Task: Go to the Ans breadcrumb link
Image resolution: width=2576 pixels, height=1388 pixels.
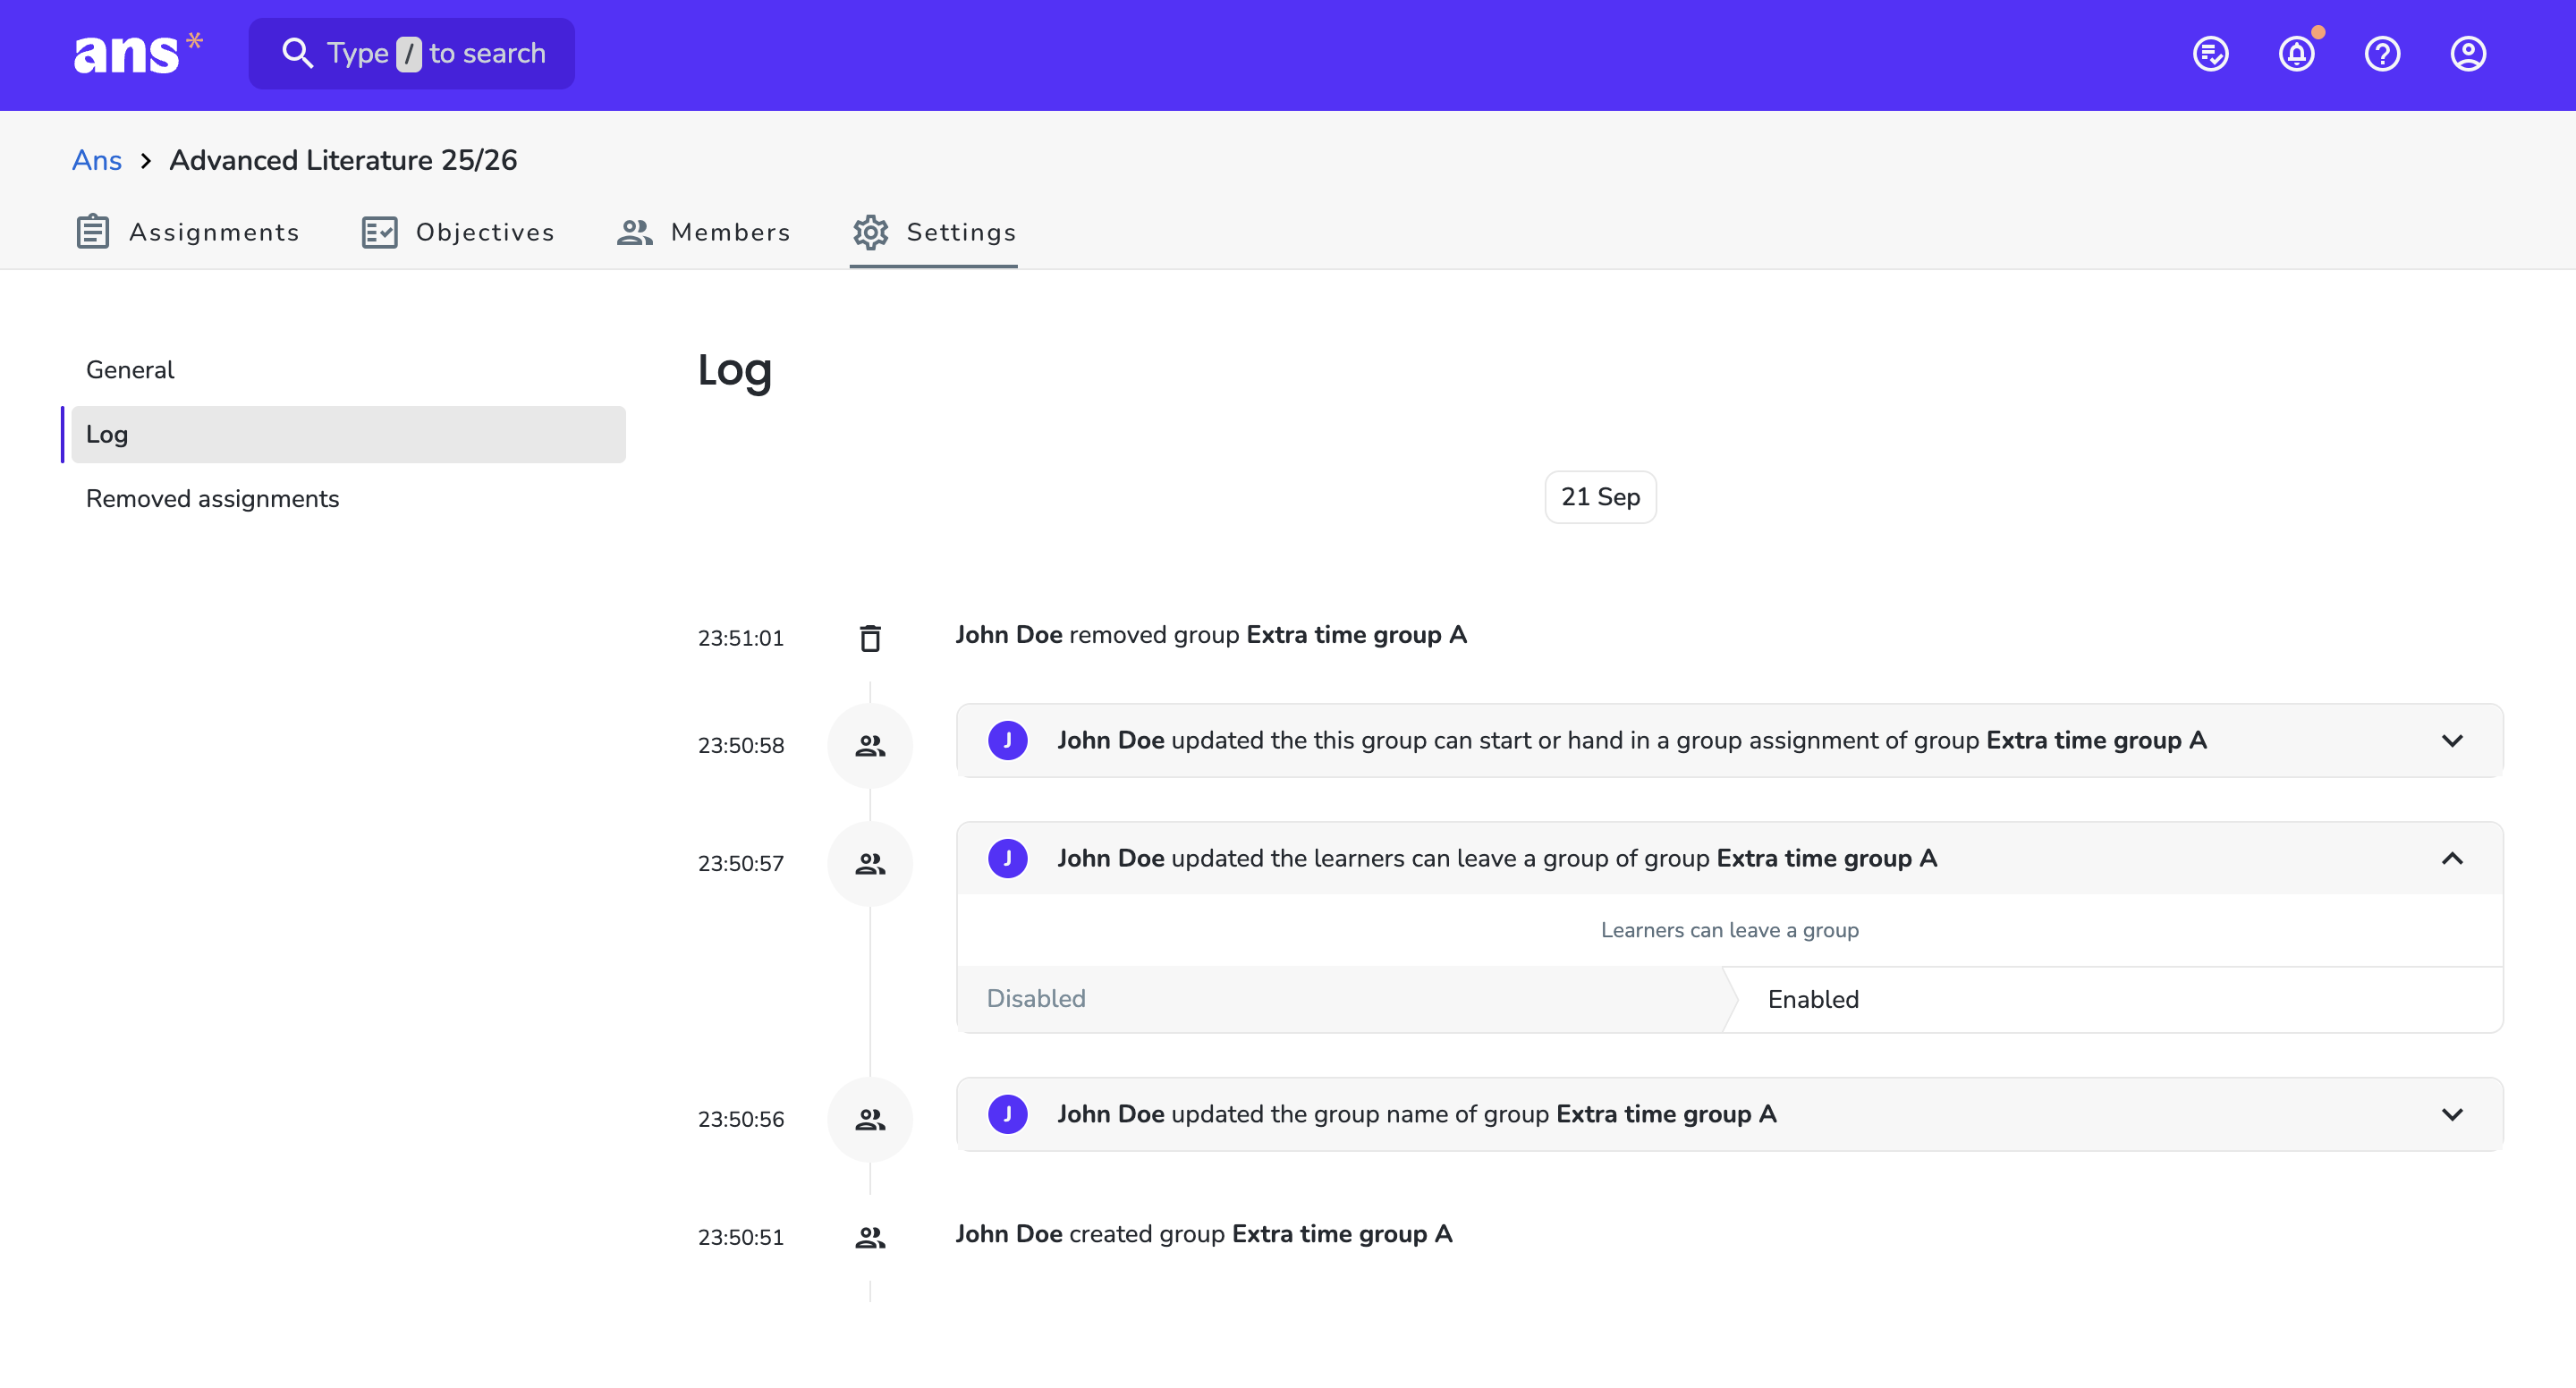Action: (97, 160)
